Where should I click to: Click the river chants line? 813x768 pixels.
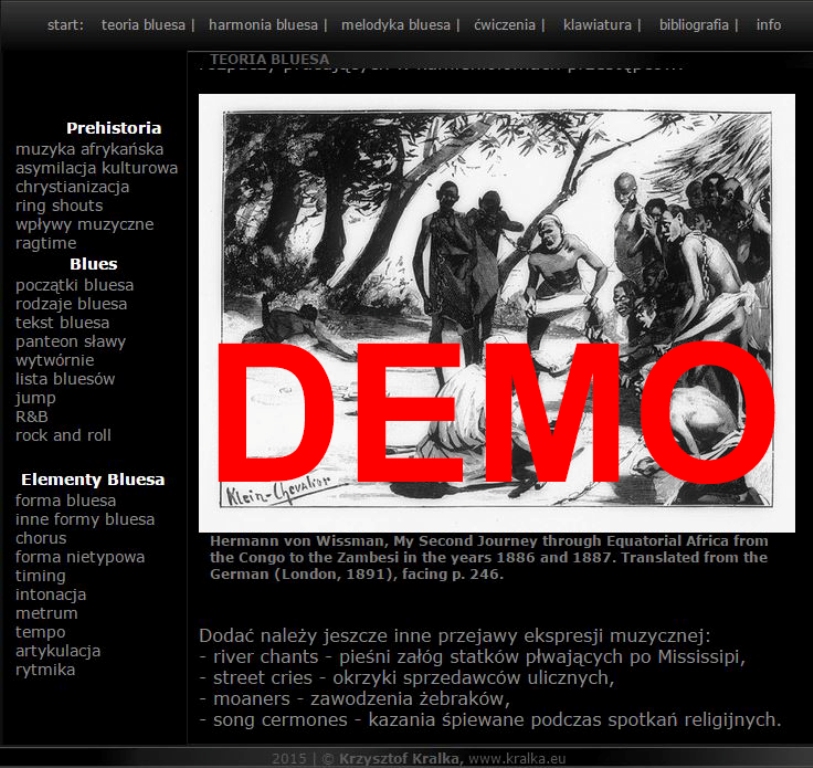(x=472, y=657)
